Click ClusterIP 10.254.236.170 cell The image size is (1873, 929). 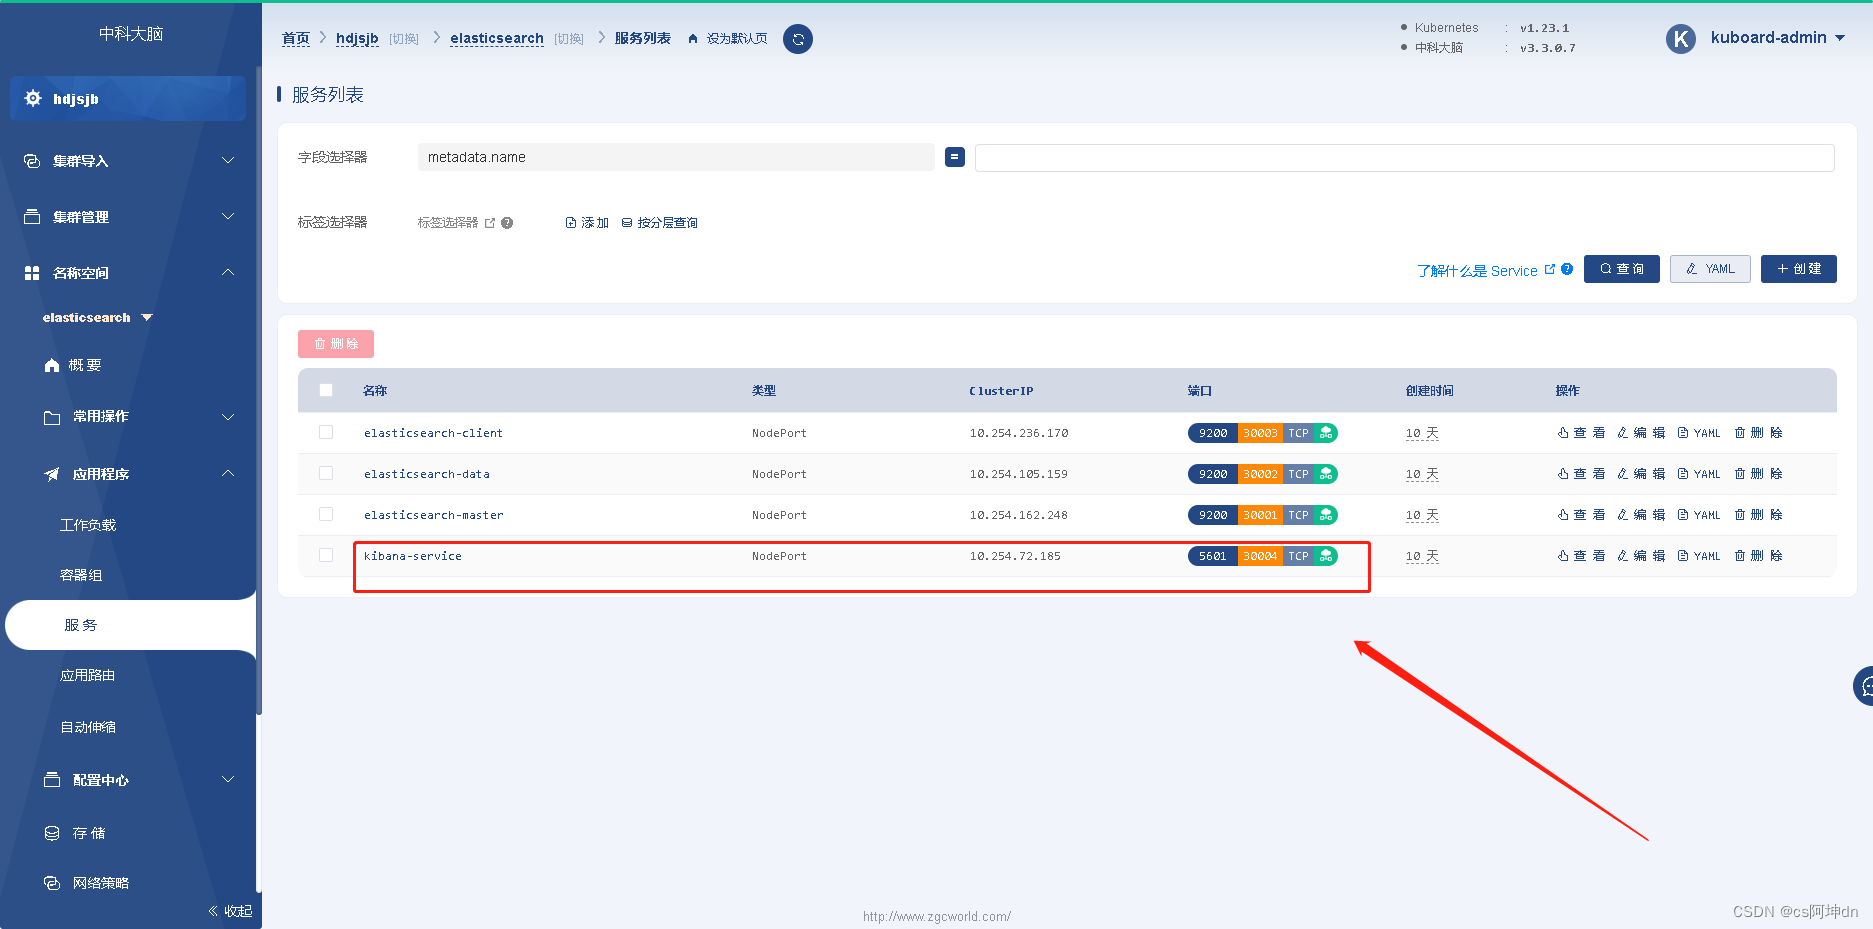point(1019,433)
